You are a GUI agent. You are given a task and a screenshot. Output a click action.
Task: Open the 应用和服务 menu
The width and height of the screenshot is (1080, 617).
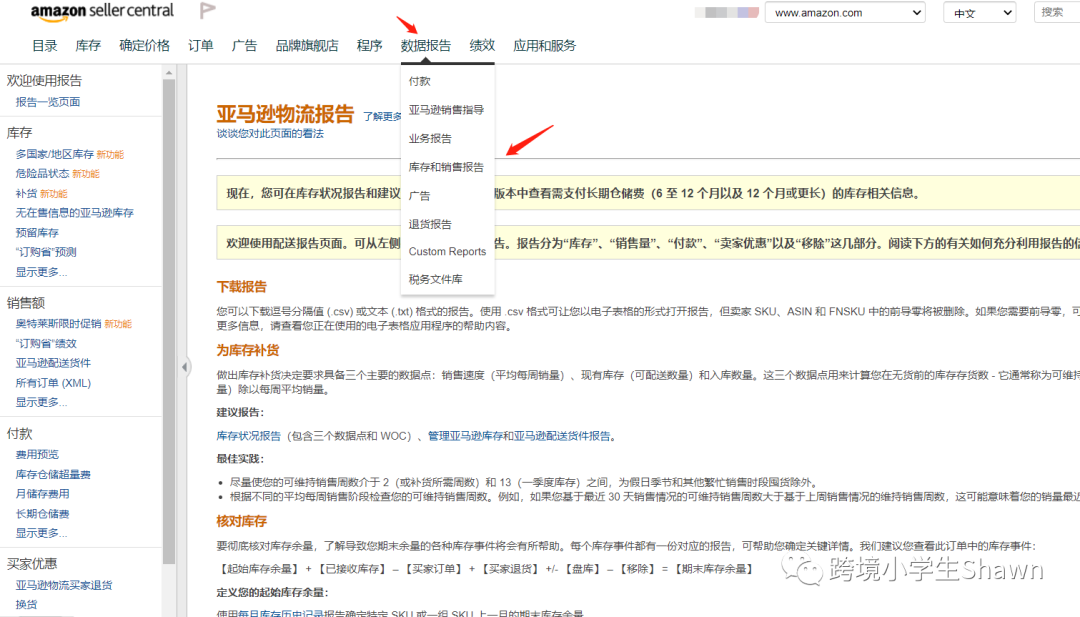[x=544, y=45]
